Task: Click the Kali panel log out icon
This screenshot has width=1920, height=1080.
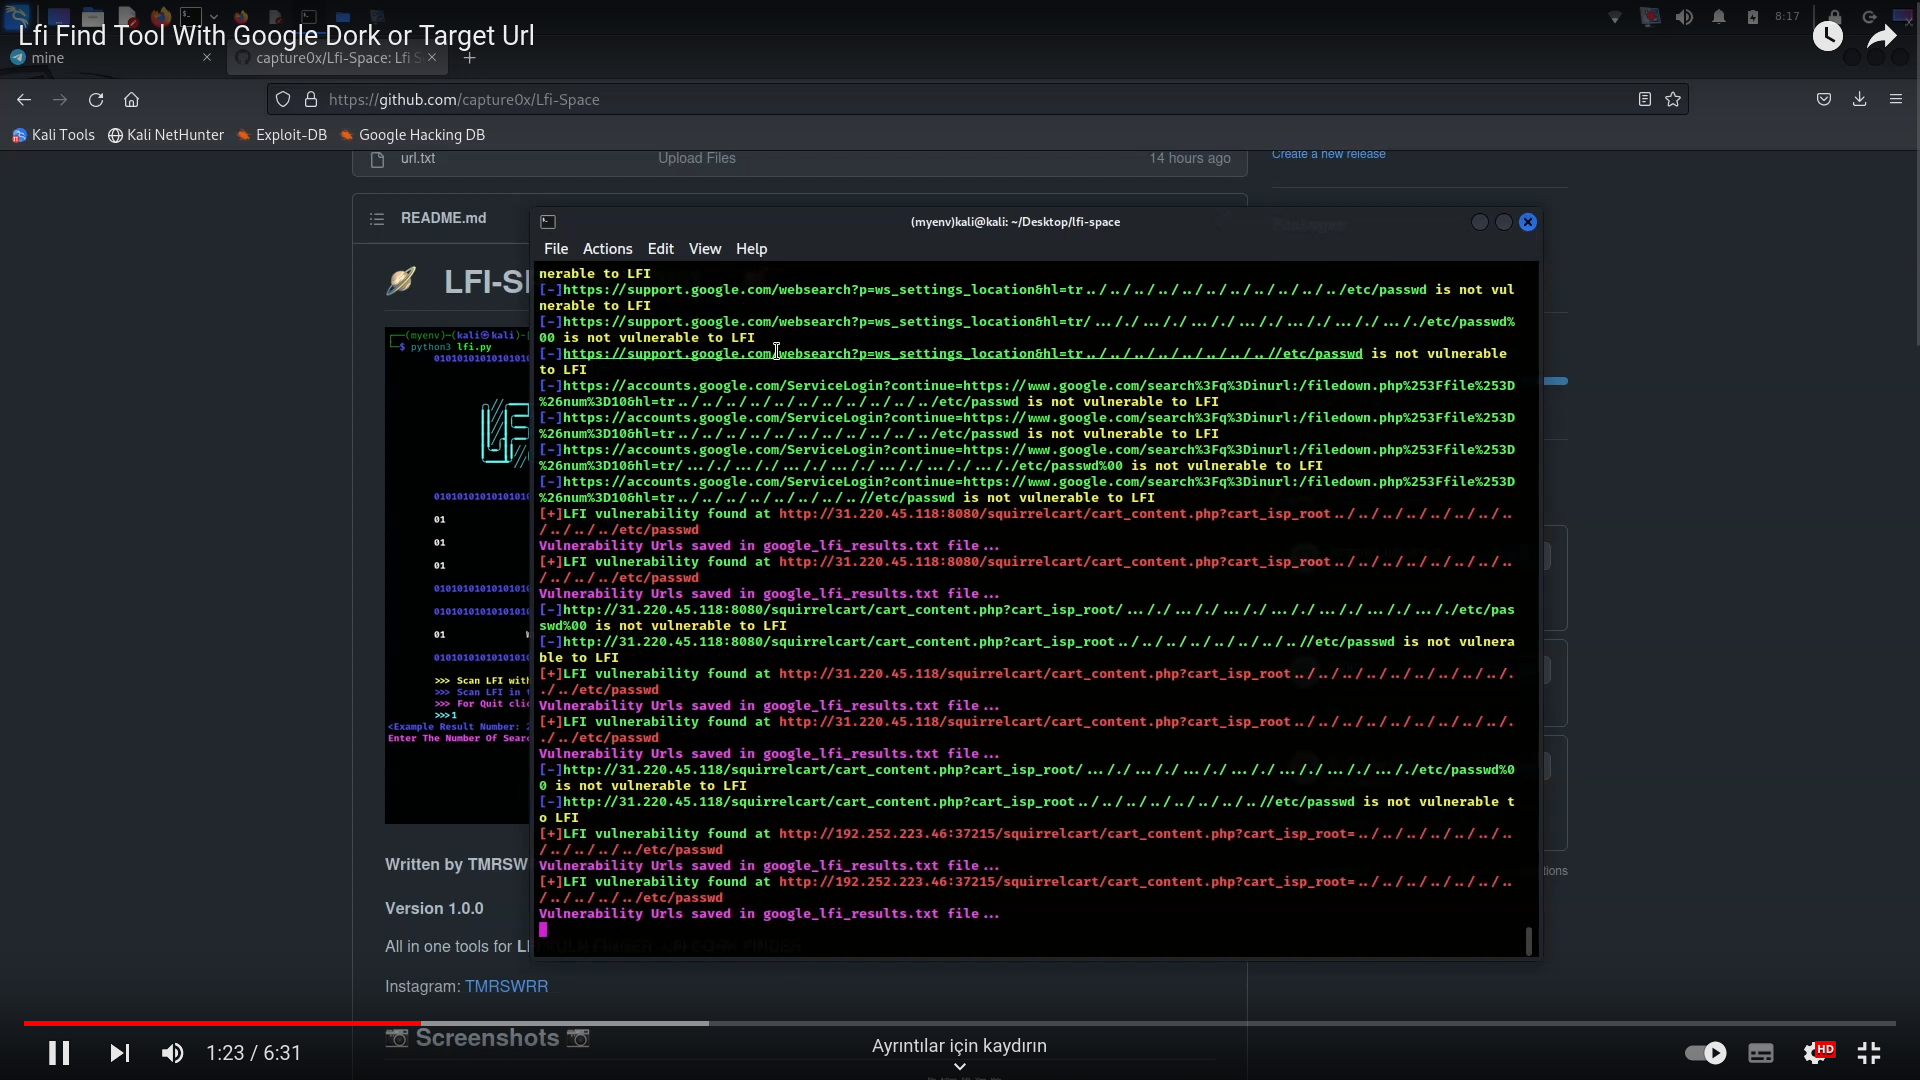Action: [x=1869, y=17]
